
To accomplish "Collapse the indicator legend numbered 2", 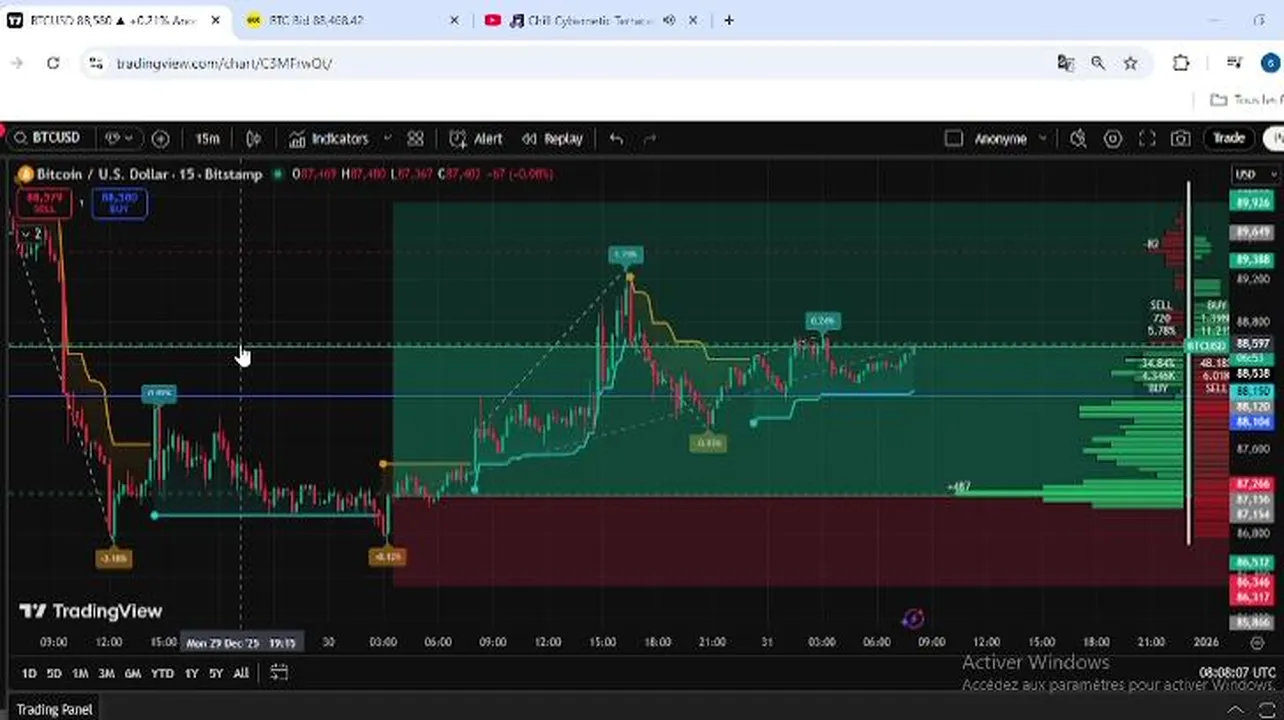I will (x=33, y=234).
